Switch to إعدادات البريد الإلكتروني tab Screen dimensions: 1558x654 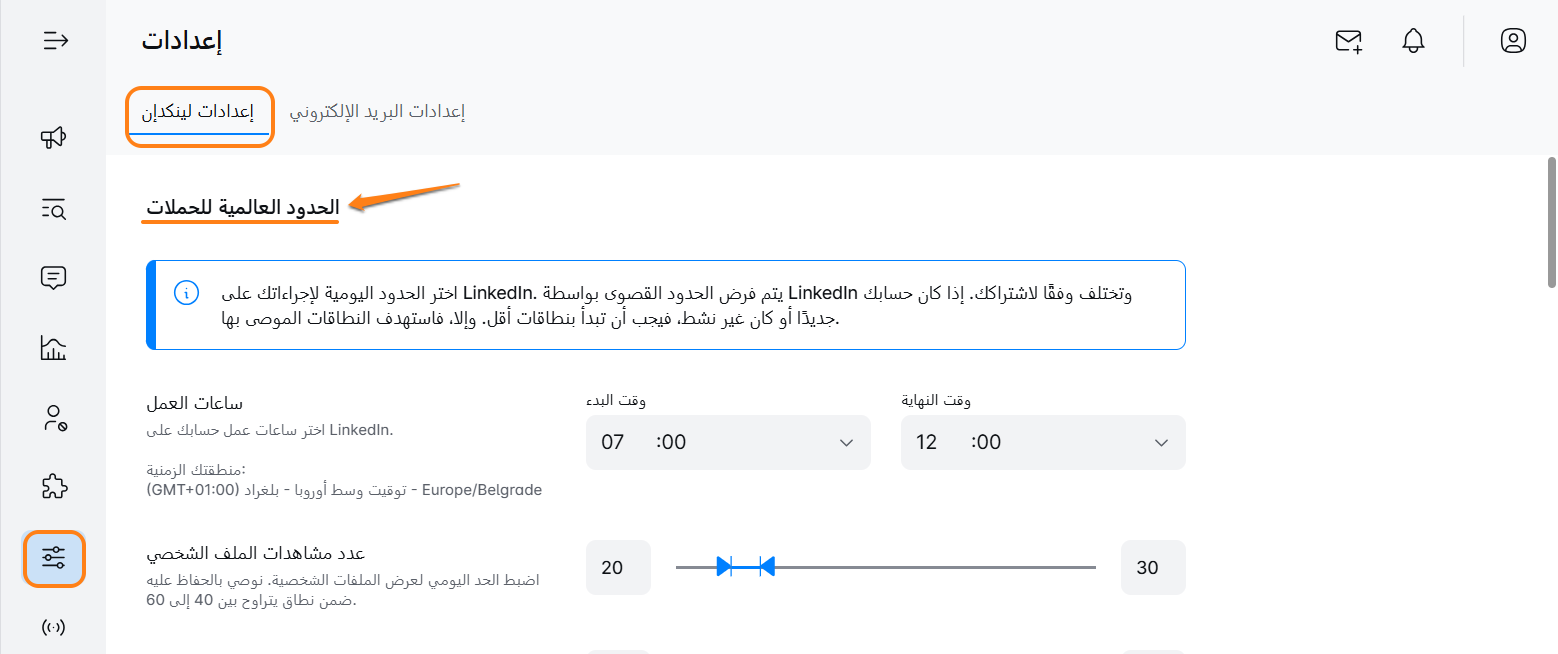[378, 111]
